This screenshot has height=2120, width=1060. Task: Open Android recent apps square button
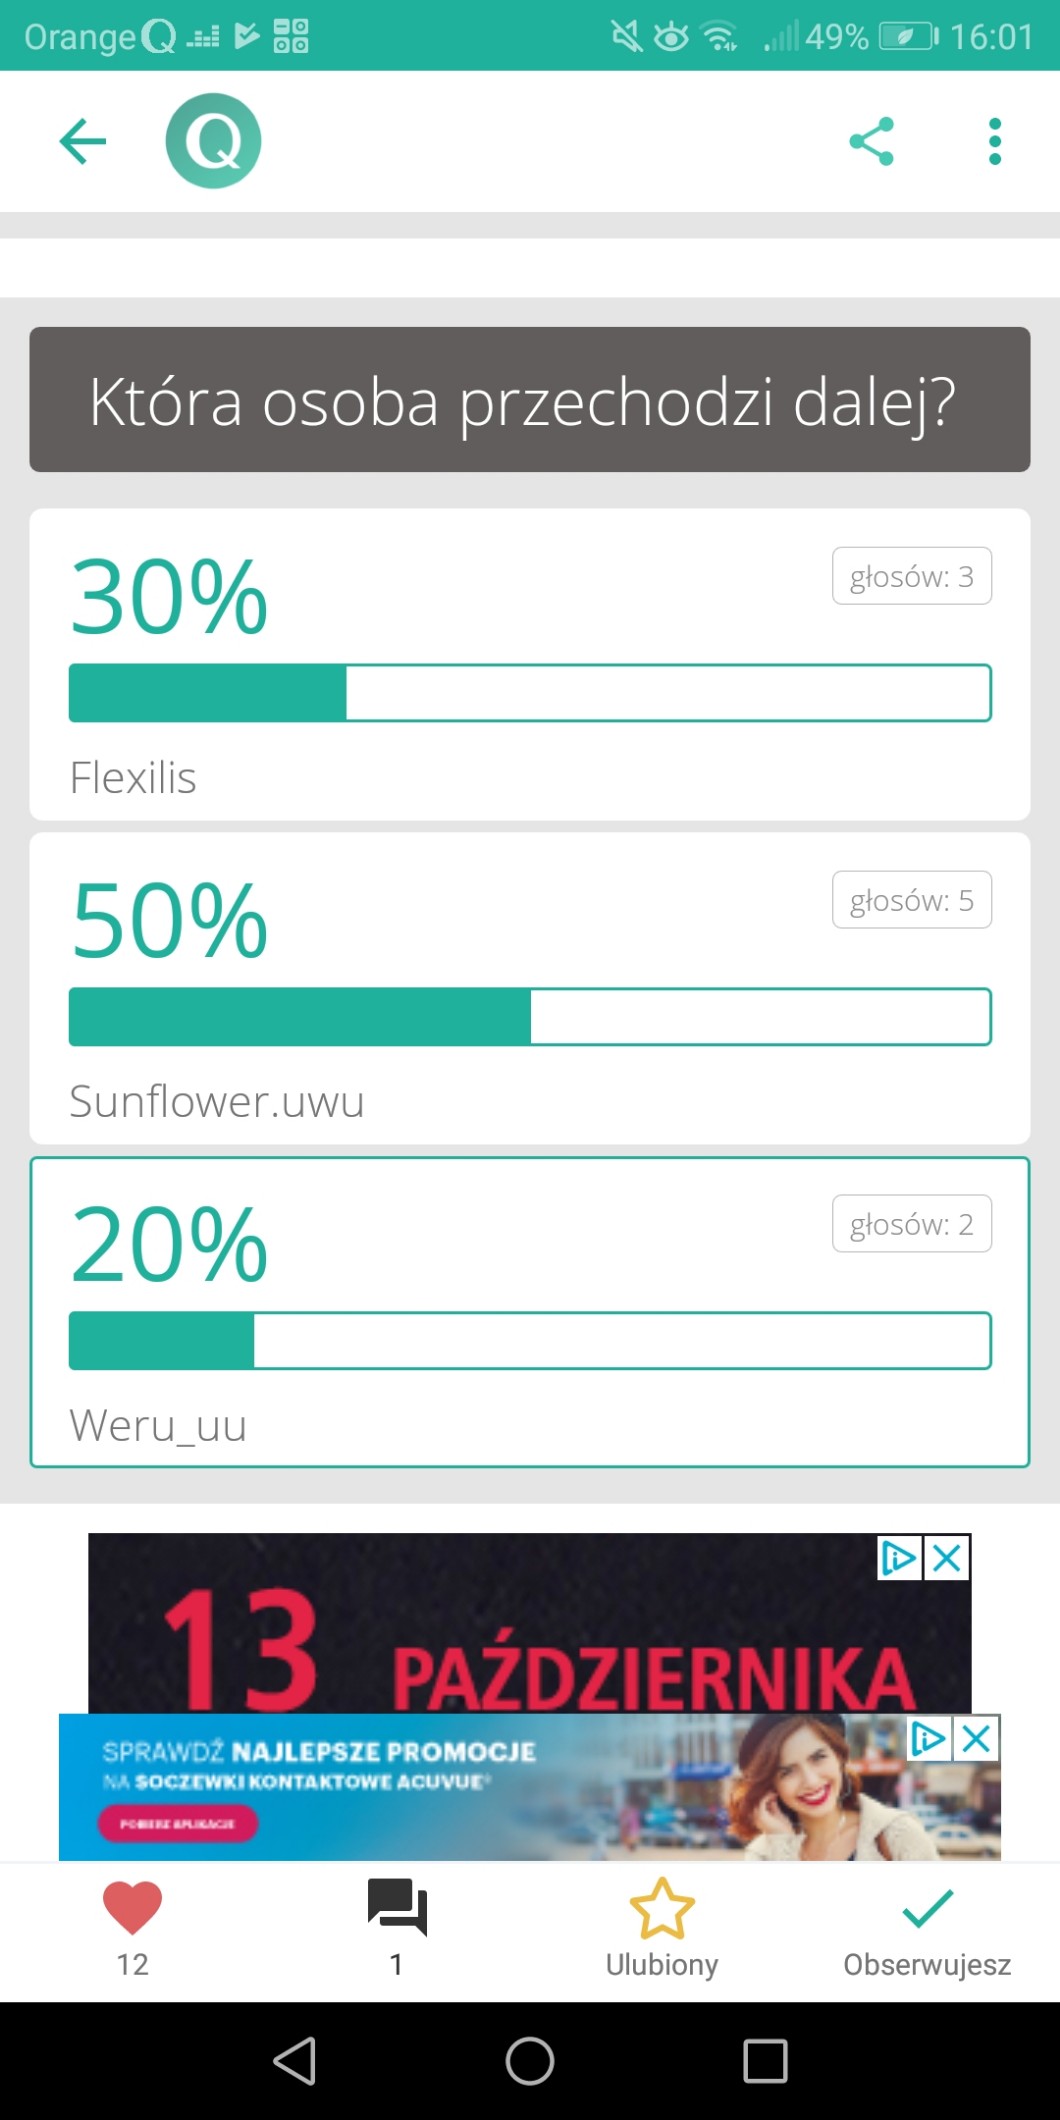point(765,2061)
